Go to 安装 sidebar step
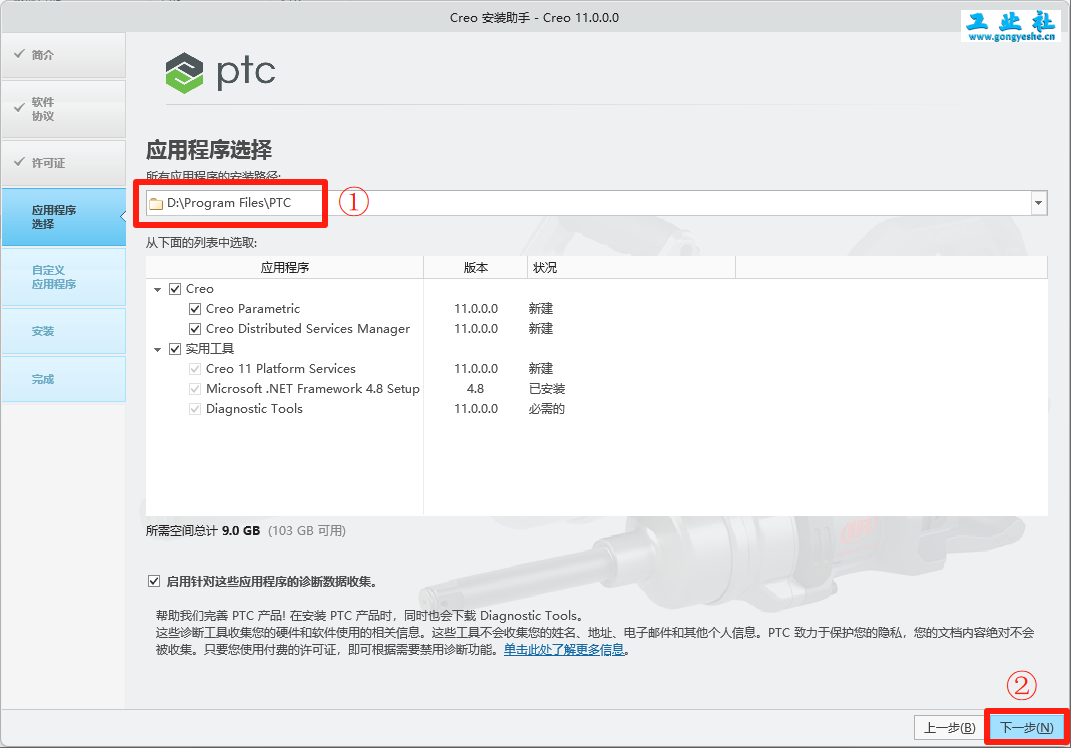The width and height of the screenshot is (1071, 748). point(64,331)
